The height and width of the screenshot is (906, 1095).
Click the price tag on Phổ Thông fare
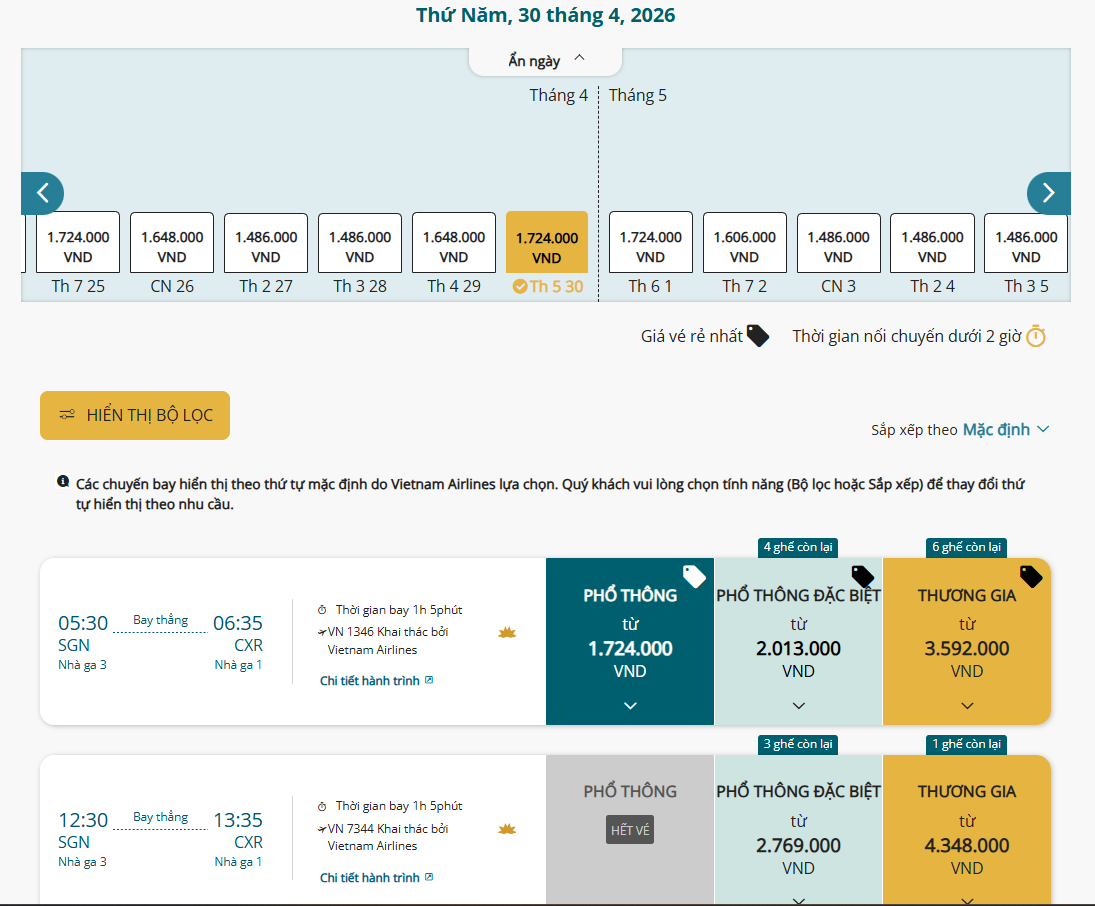coord(694,576)
